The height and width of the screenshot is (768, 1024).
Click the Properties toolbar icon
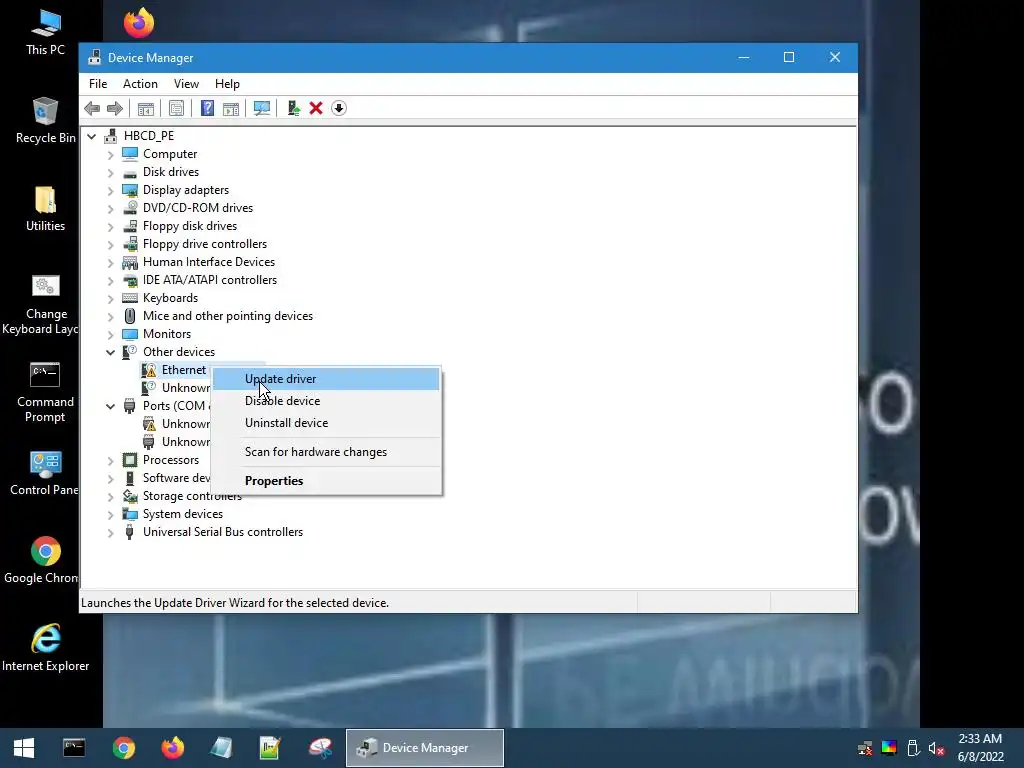(x=176, y=108)
